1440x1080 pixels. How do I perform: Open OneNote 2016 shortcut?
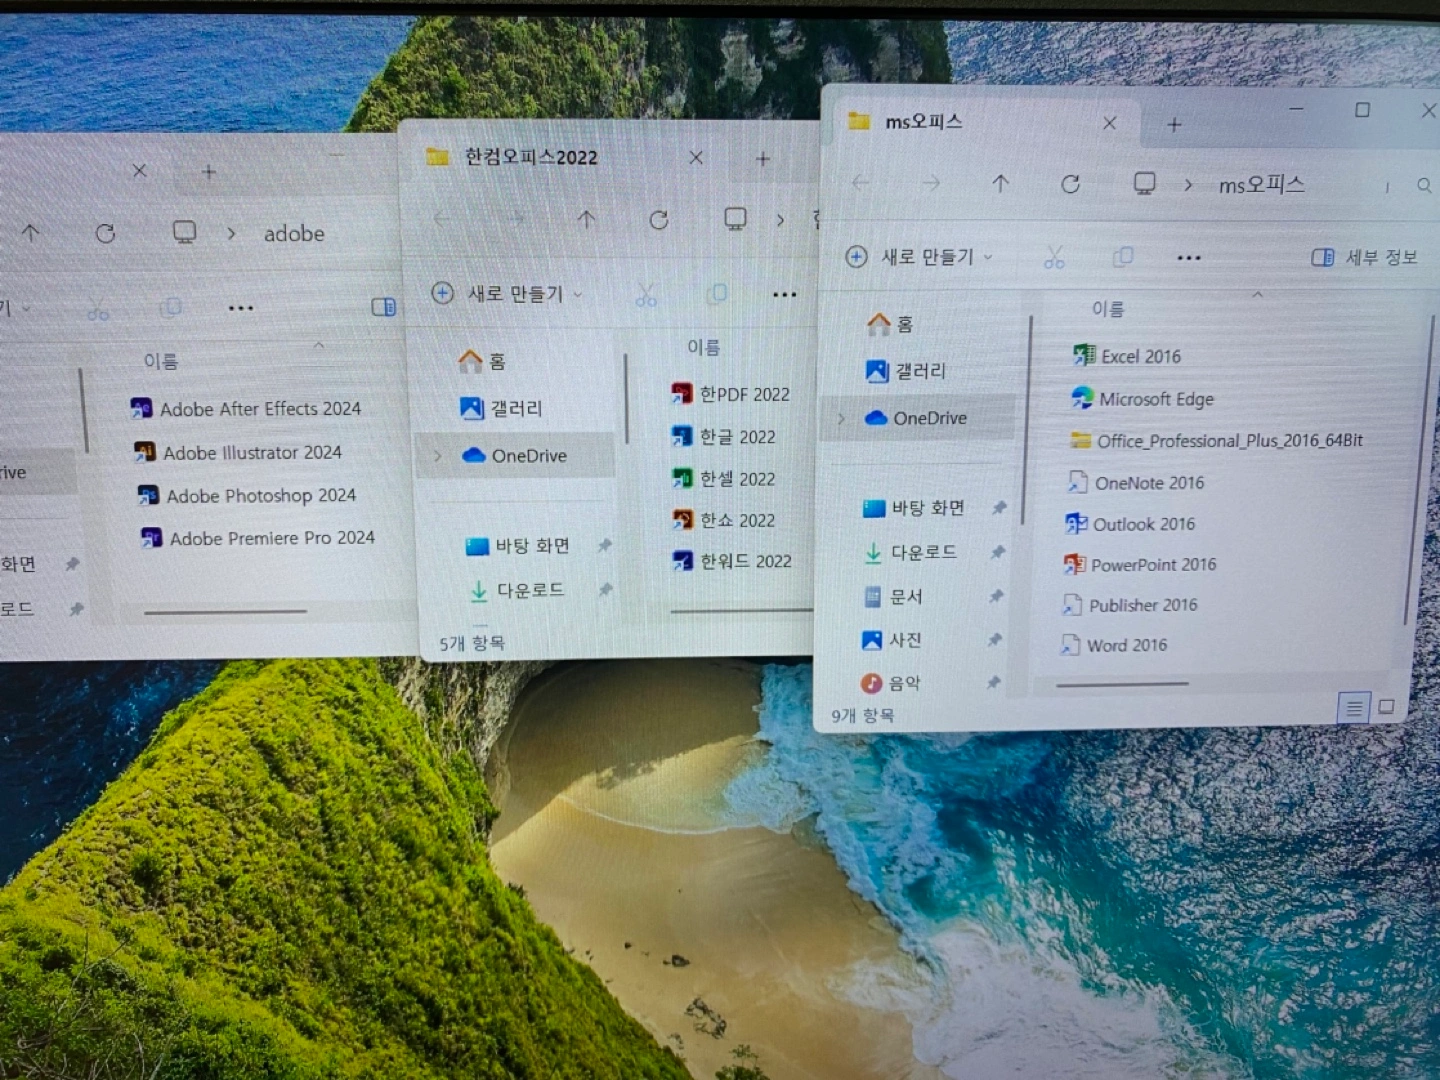click(x=1136, y=483)
